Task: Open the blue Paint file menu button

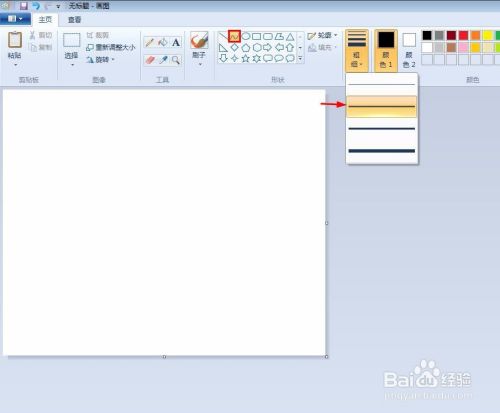Action: (x=15, y=19)
